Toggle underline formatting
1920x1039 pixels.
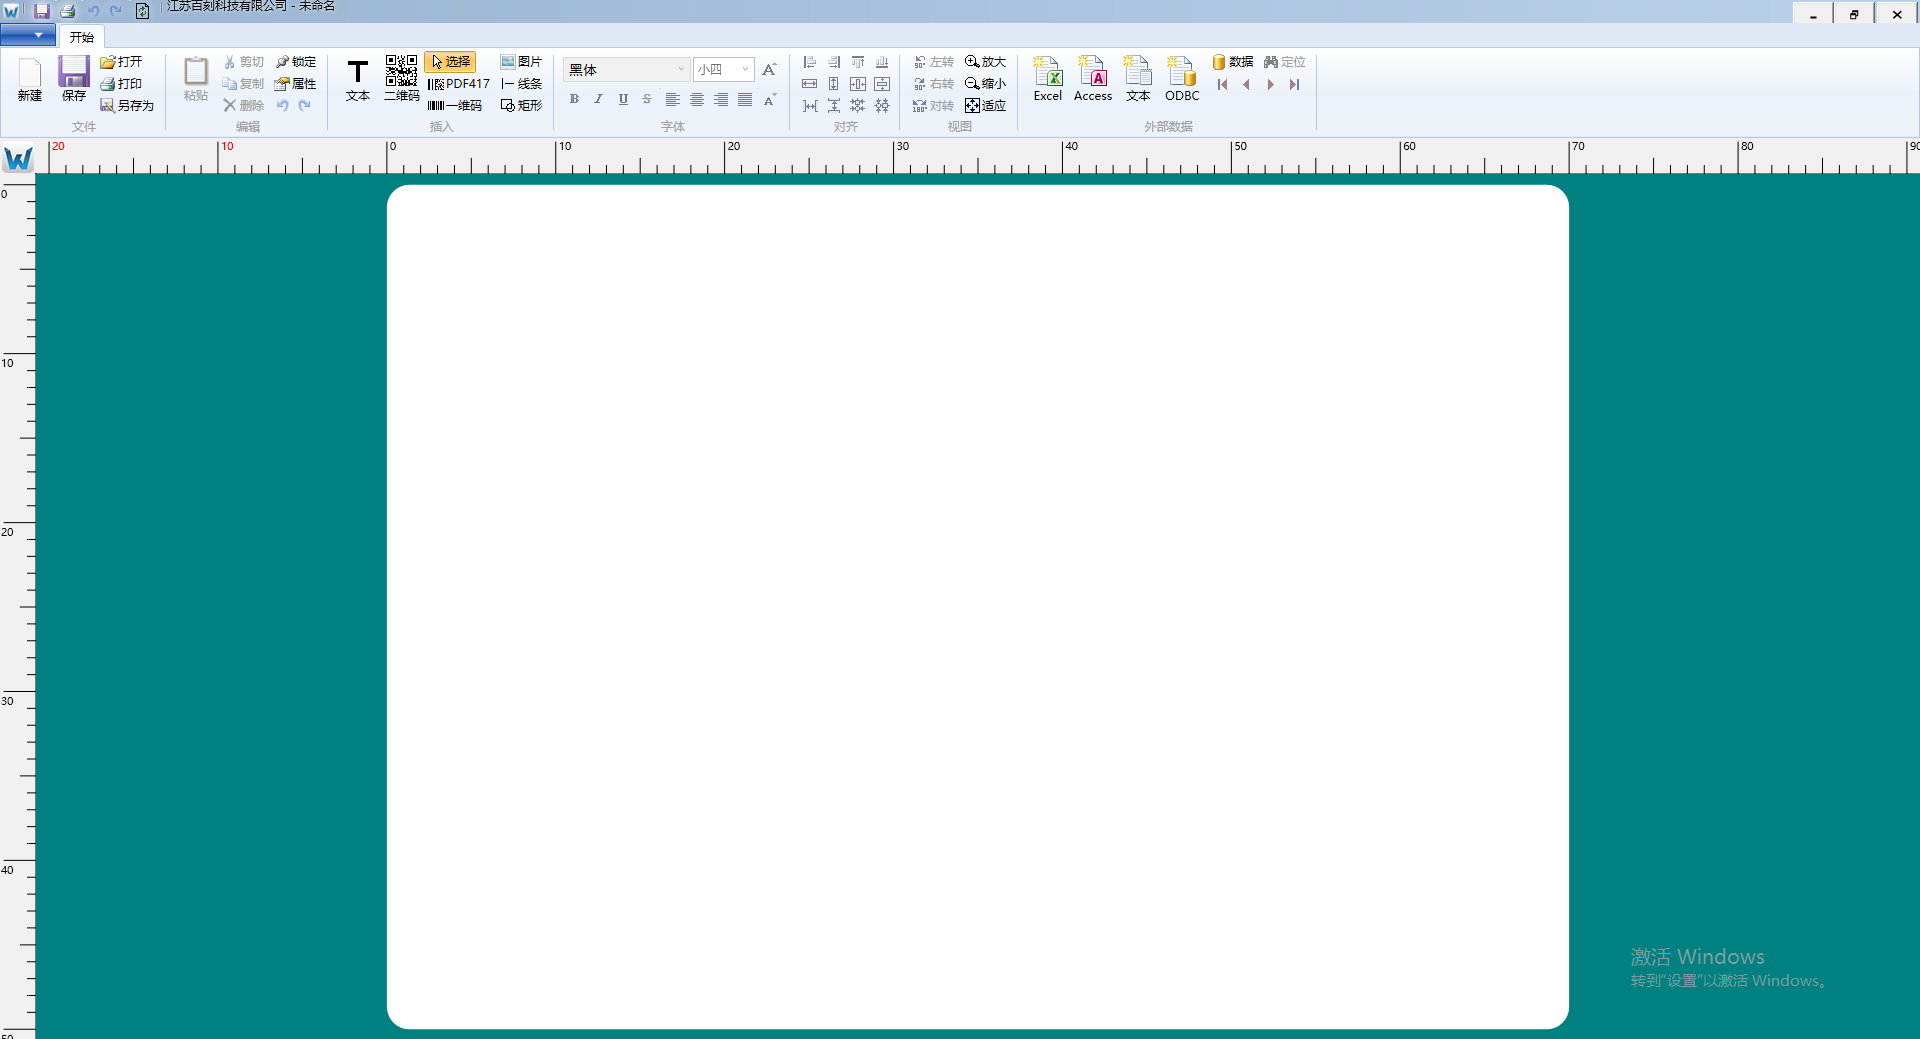pyautogui.click(x=623, y=99)
